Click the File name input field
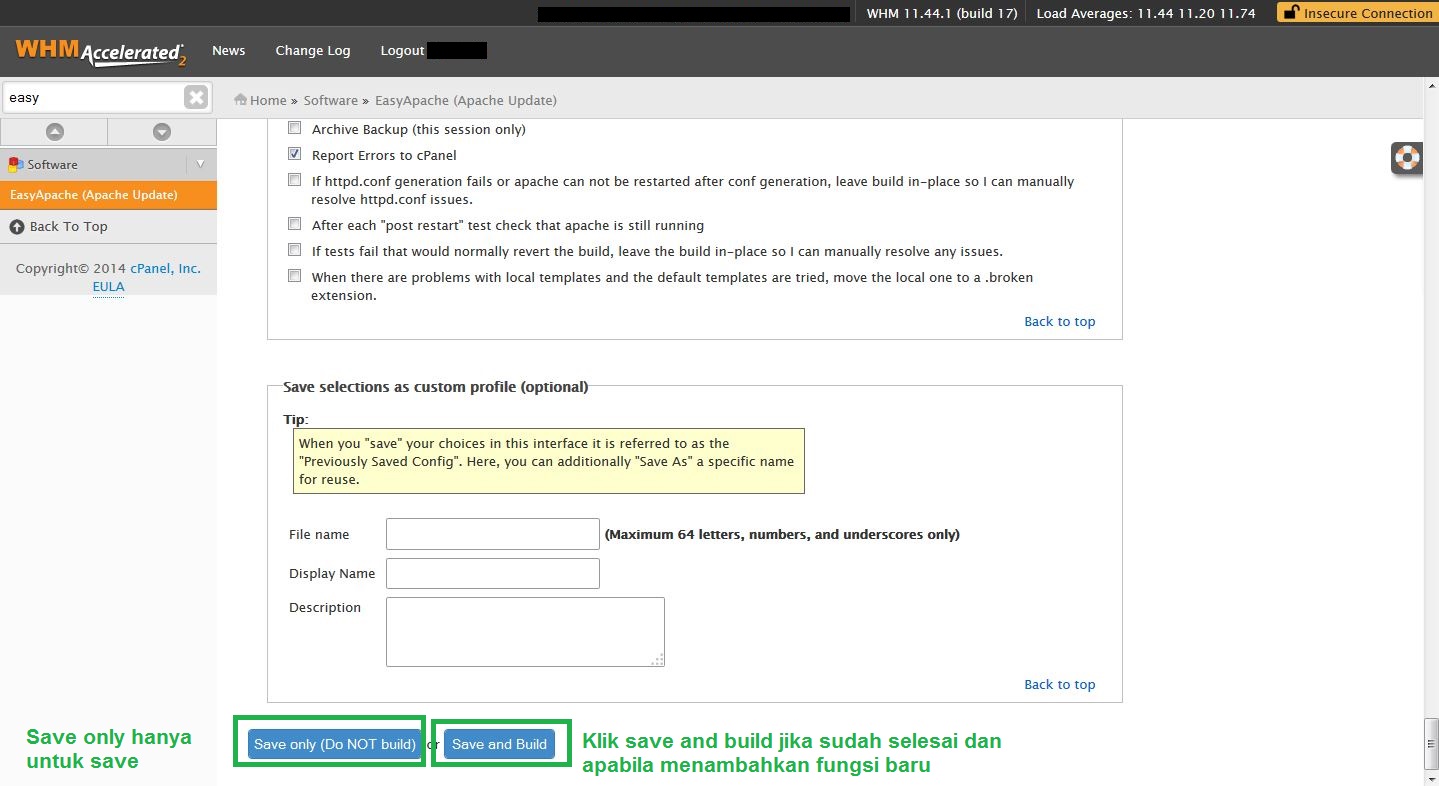1439x786 pixels. [x=492, y=534]
